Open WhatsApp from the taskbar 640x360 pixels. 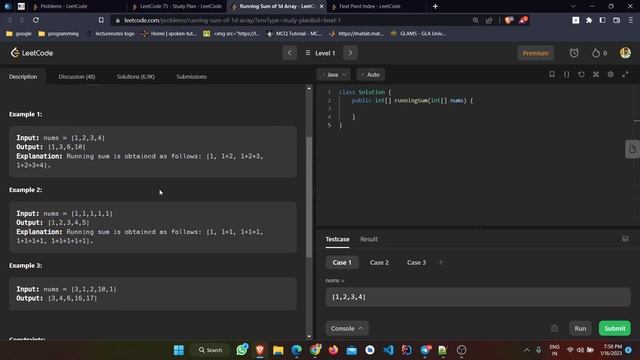click(x=242, y=350)
